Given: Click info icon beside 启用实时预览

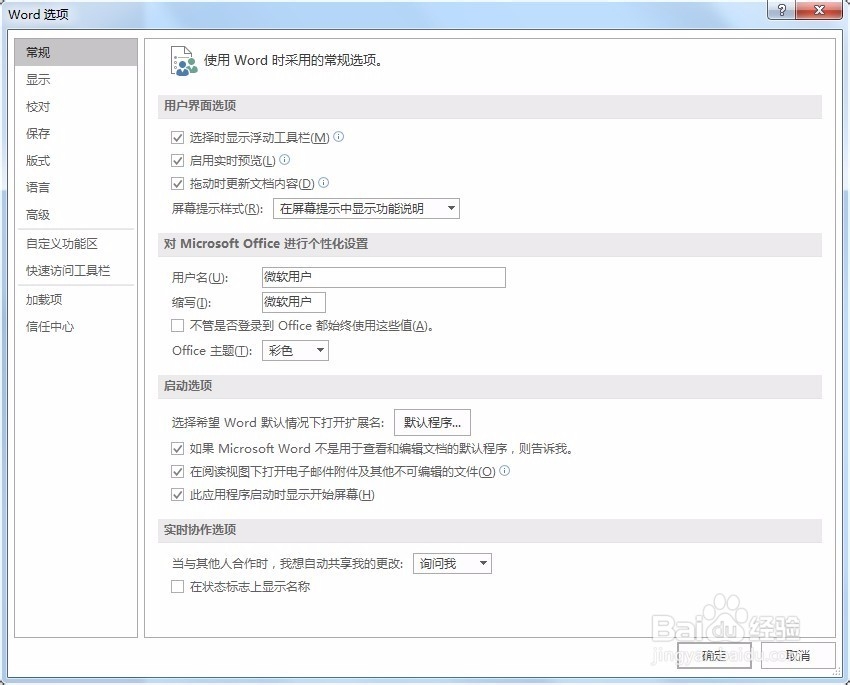Looking at the screenshot, I should click(285, 159).
